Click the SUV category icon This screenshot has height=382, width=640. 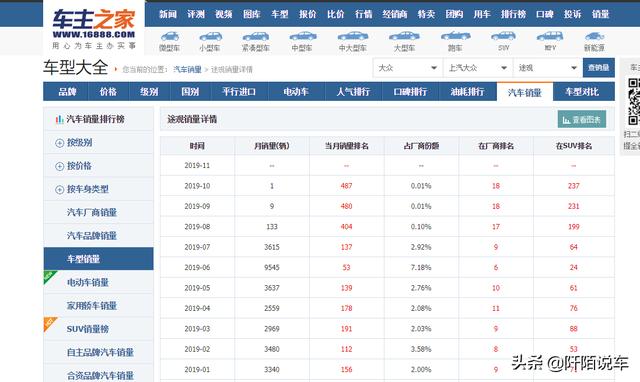503,36
